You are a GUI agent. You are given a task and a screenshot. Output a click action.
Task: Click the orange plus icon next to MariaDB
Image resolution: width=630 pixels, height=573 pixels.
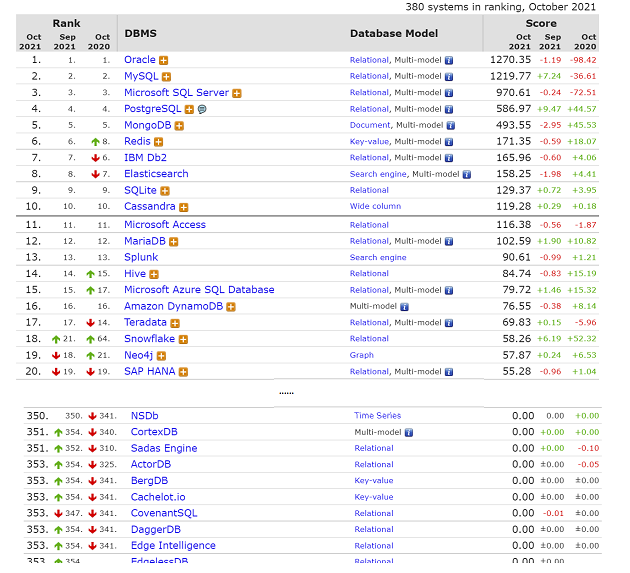tap(174, 242)
